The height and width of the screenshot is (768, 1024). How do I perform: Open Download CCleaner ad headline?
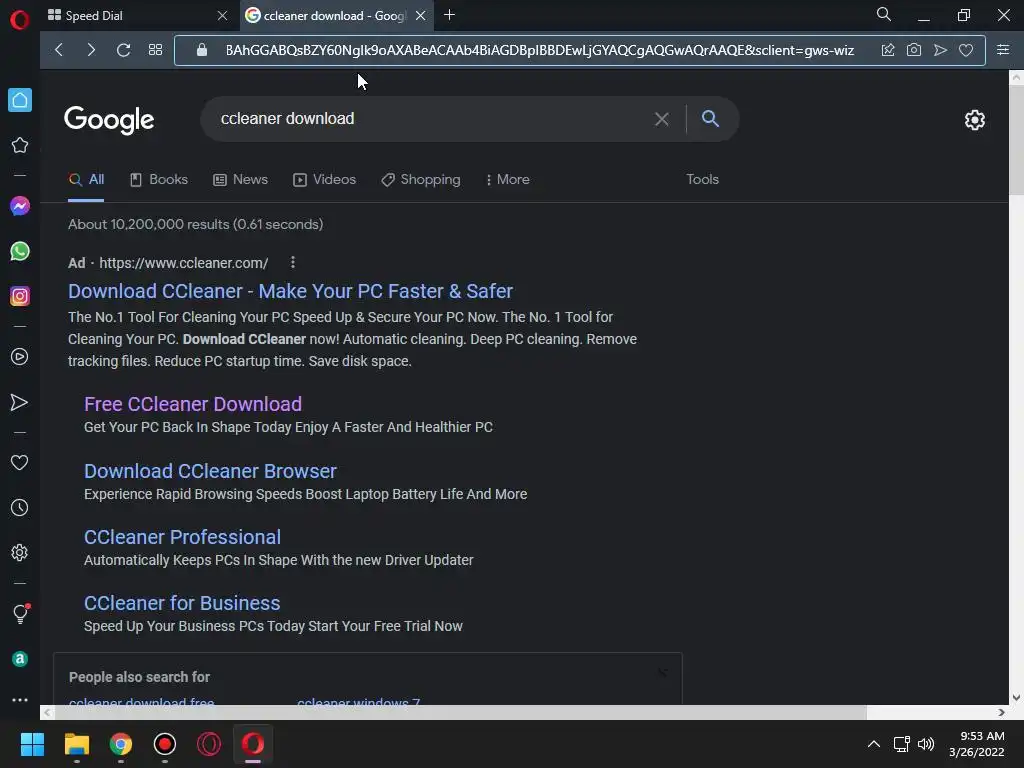[290, 291]
